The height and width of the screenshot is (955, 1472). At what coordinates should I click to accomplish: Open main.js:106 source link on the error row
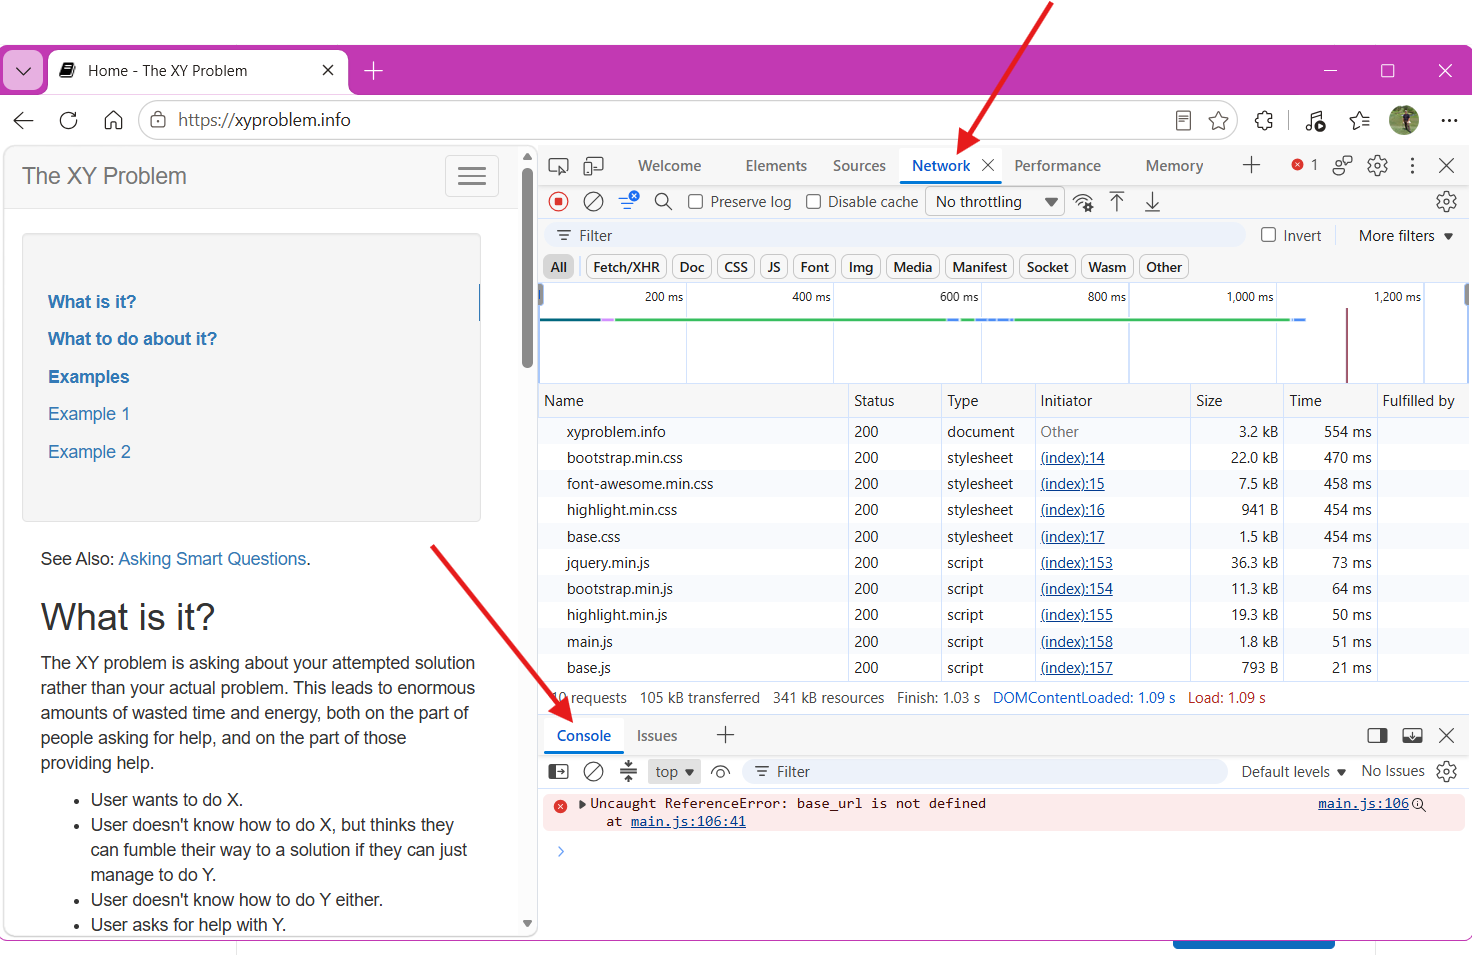click(x=1363, y=804)
